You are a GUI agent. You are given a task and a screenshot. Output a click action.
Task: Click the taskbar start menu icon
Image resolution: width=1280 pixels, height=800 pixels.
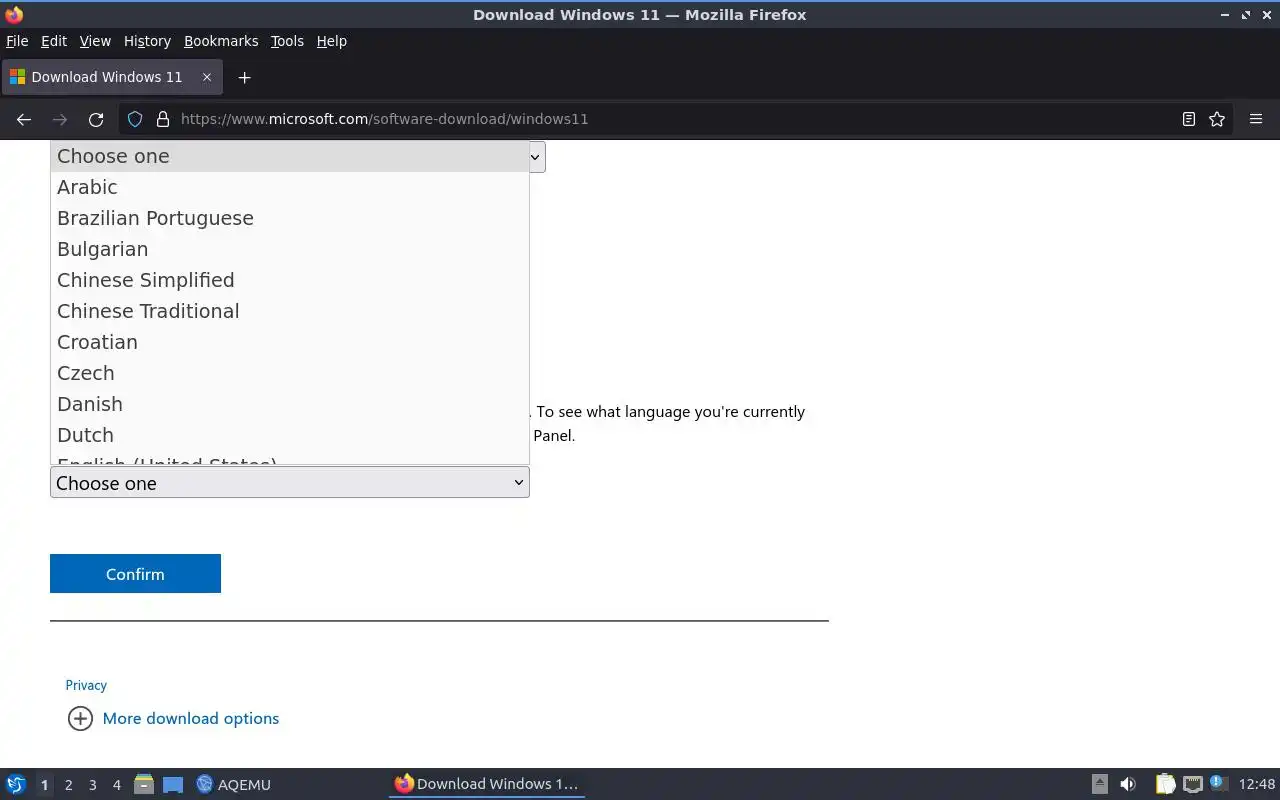(16, 784)
